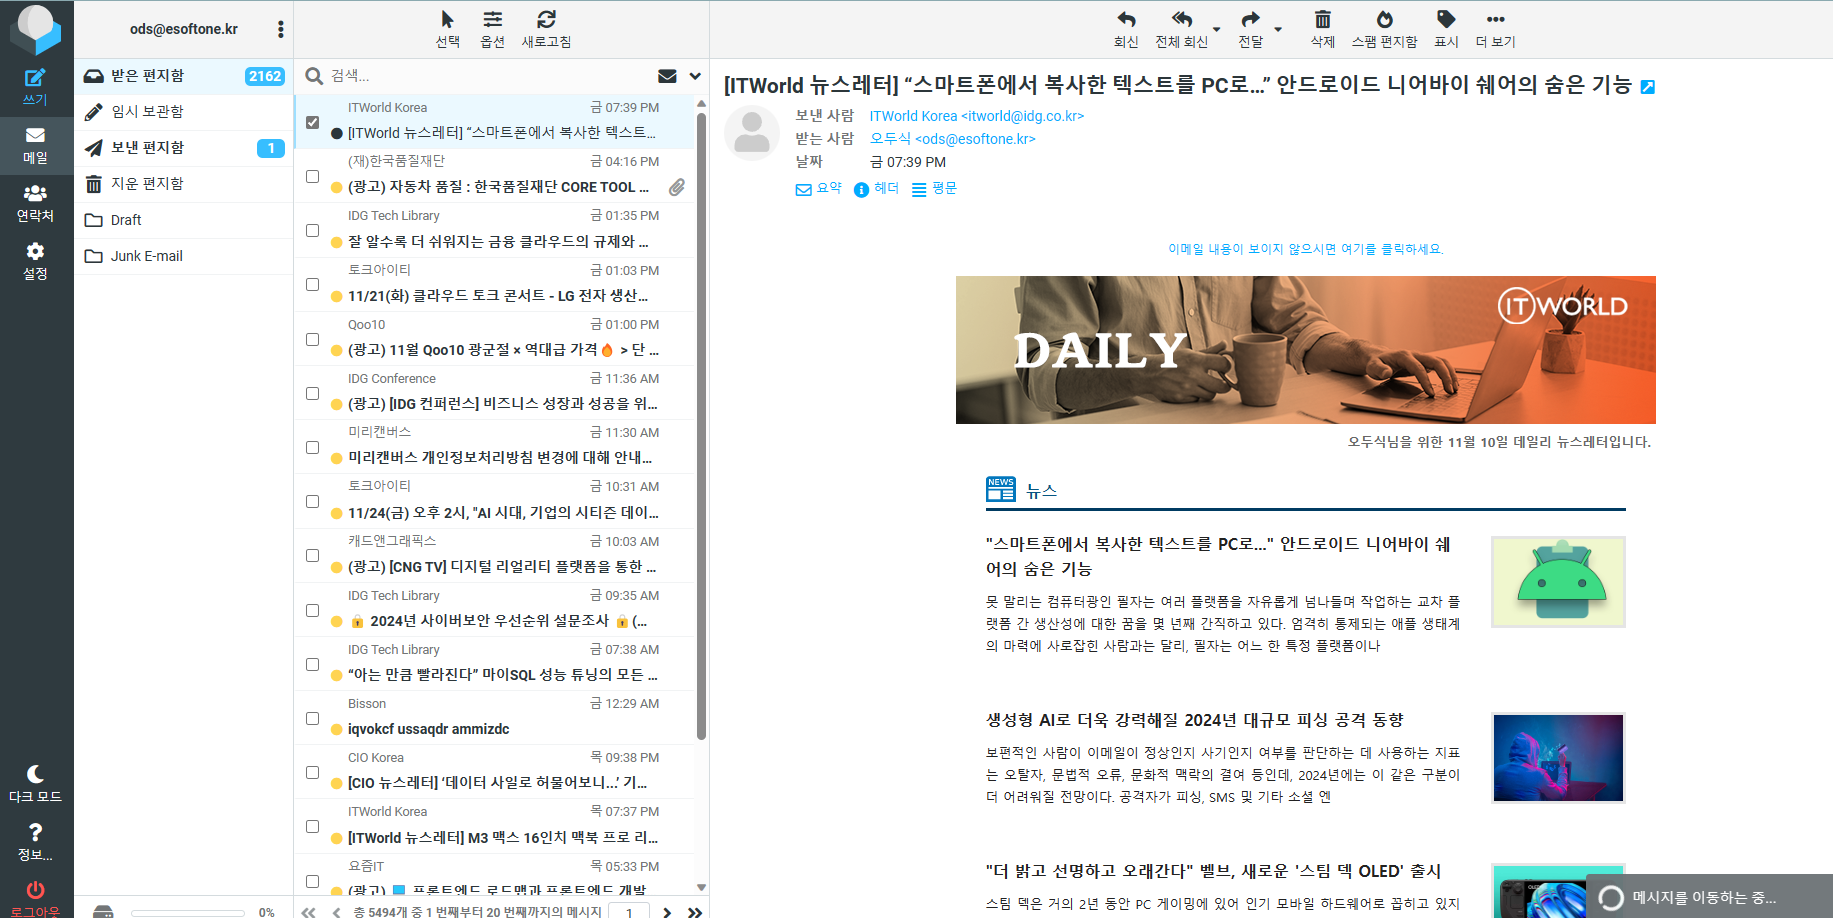Open the More (더 보기) menu

pos(1496,29)
